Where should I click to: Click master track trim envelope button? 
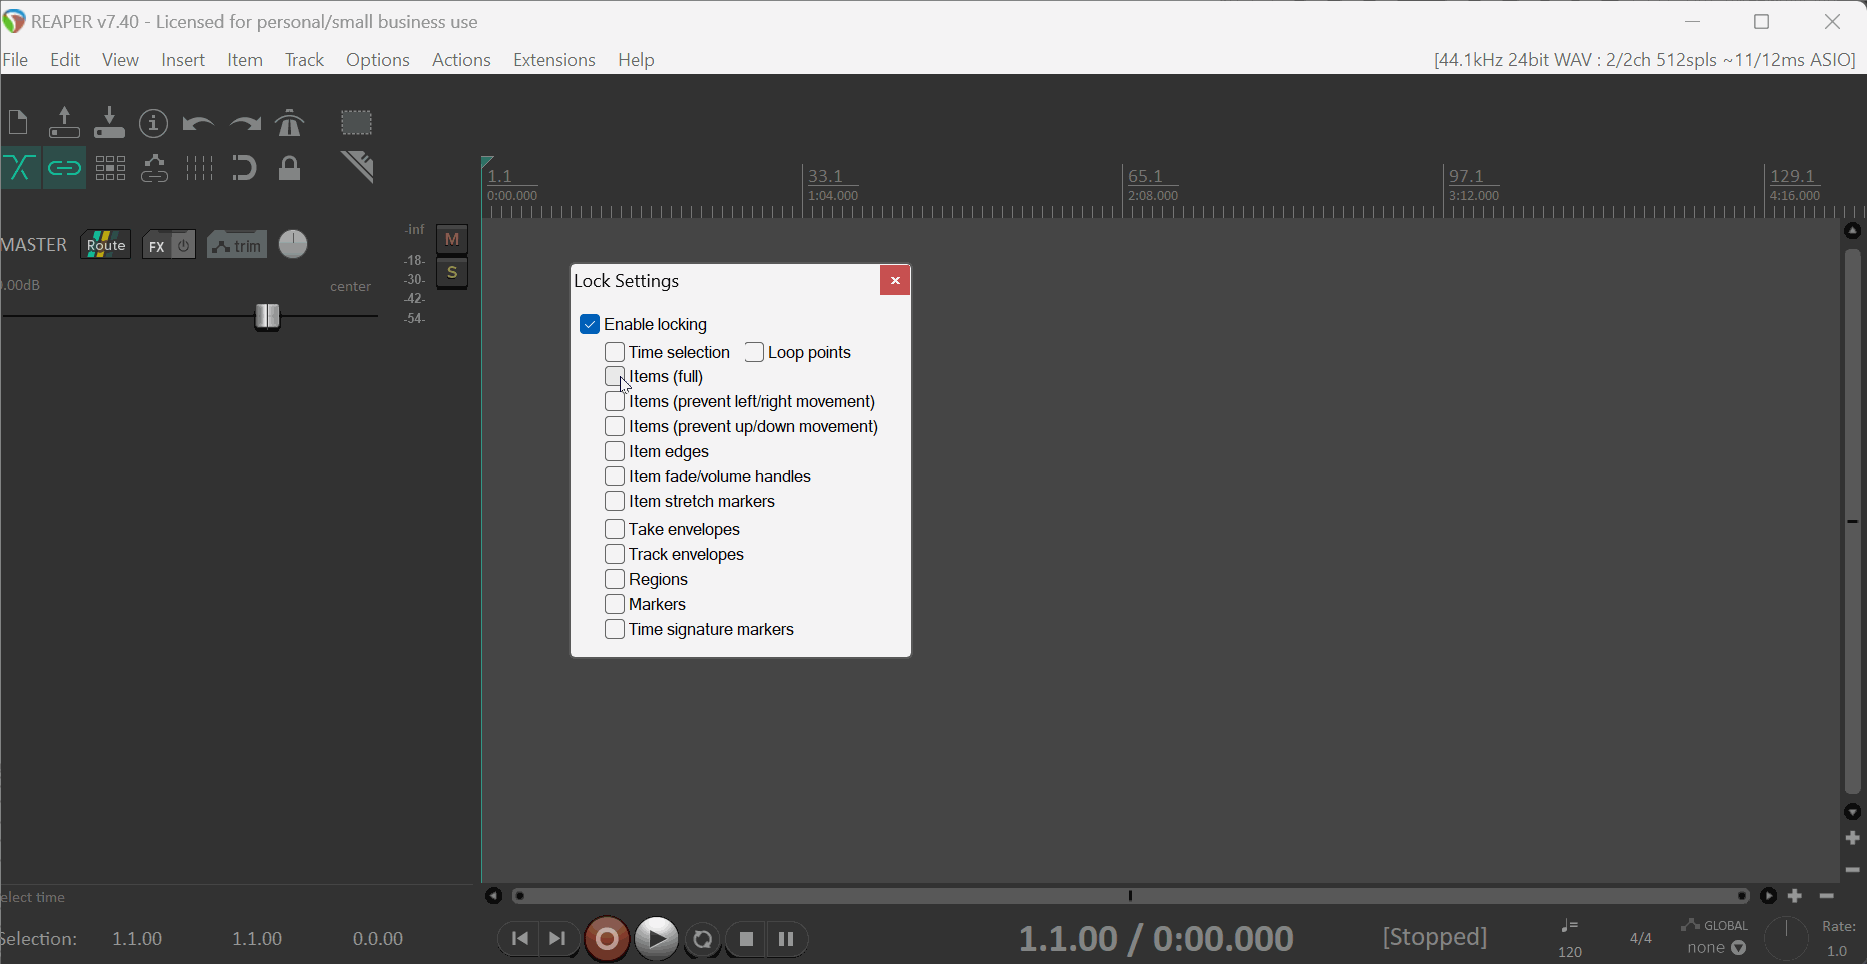click(x=237, y=245)
